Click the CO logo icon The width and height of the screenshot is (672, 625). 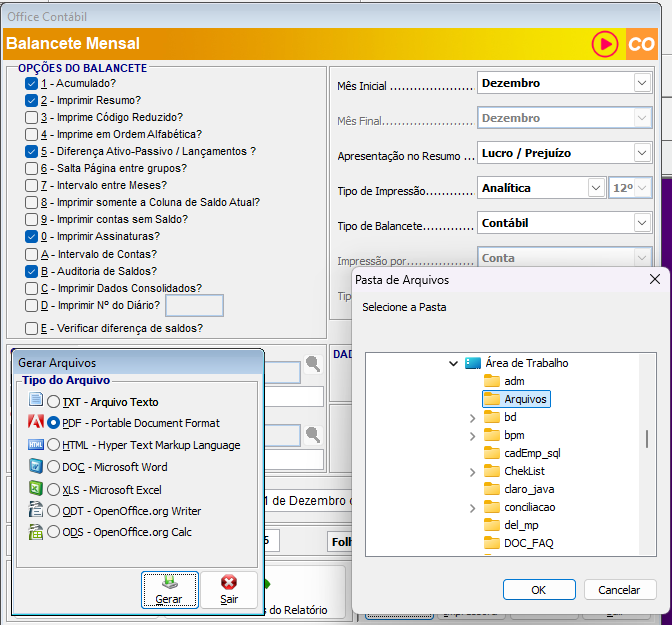point(641,44)
